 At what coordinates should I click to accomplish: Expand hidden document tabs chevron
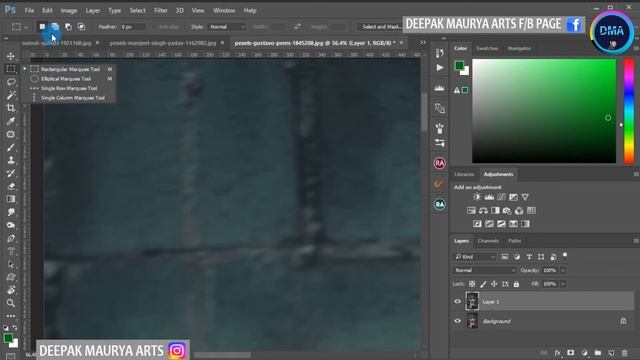click(x=422, y=42)
